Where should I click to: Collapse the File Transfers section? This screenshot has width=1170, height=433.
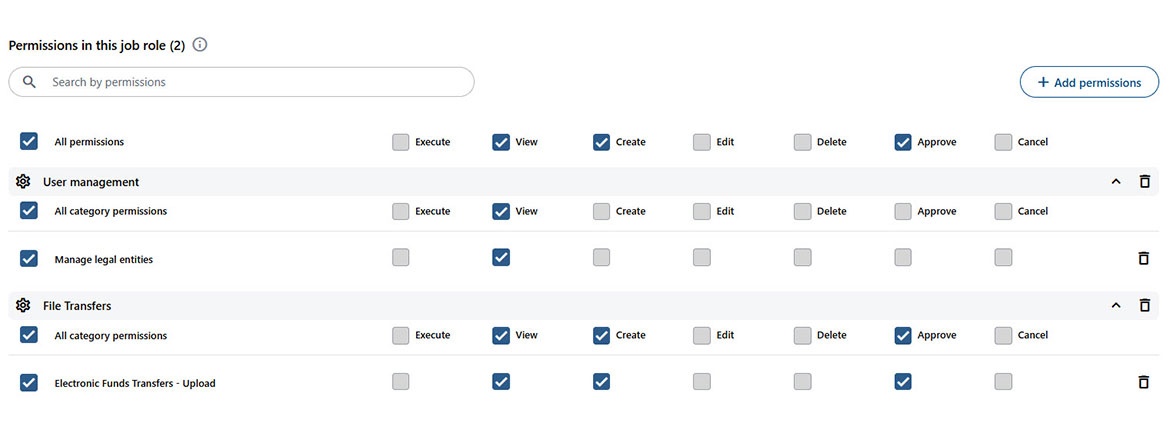tap(1116, 306)
